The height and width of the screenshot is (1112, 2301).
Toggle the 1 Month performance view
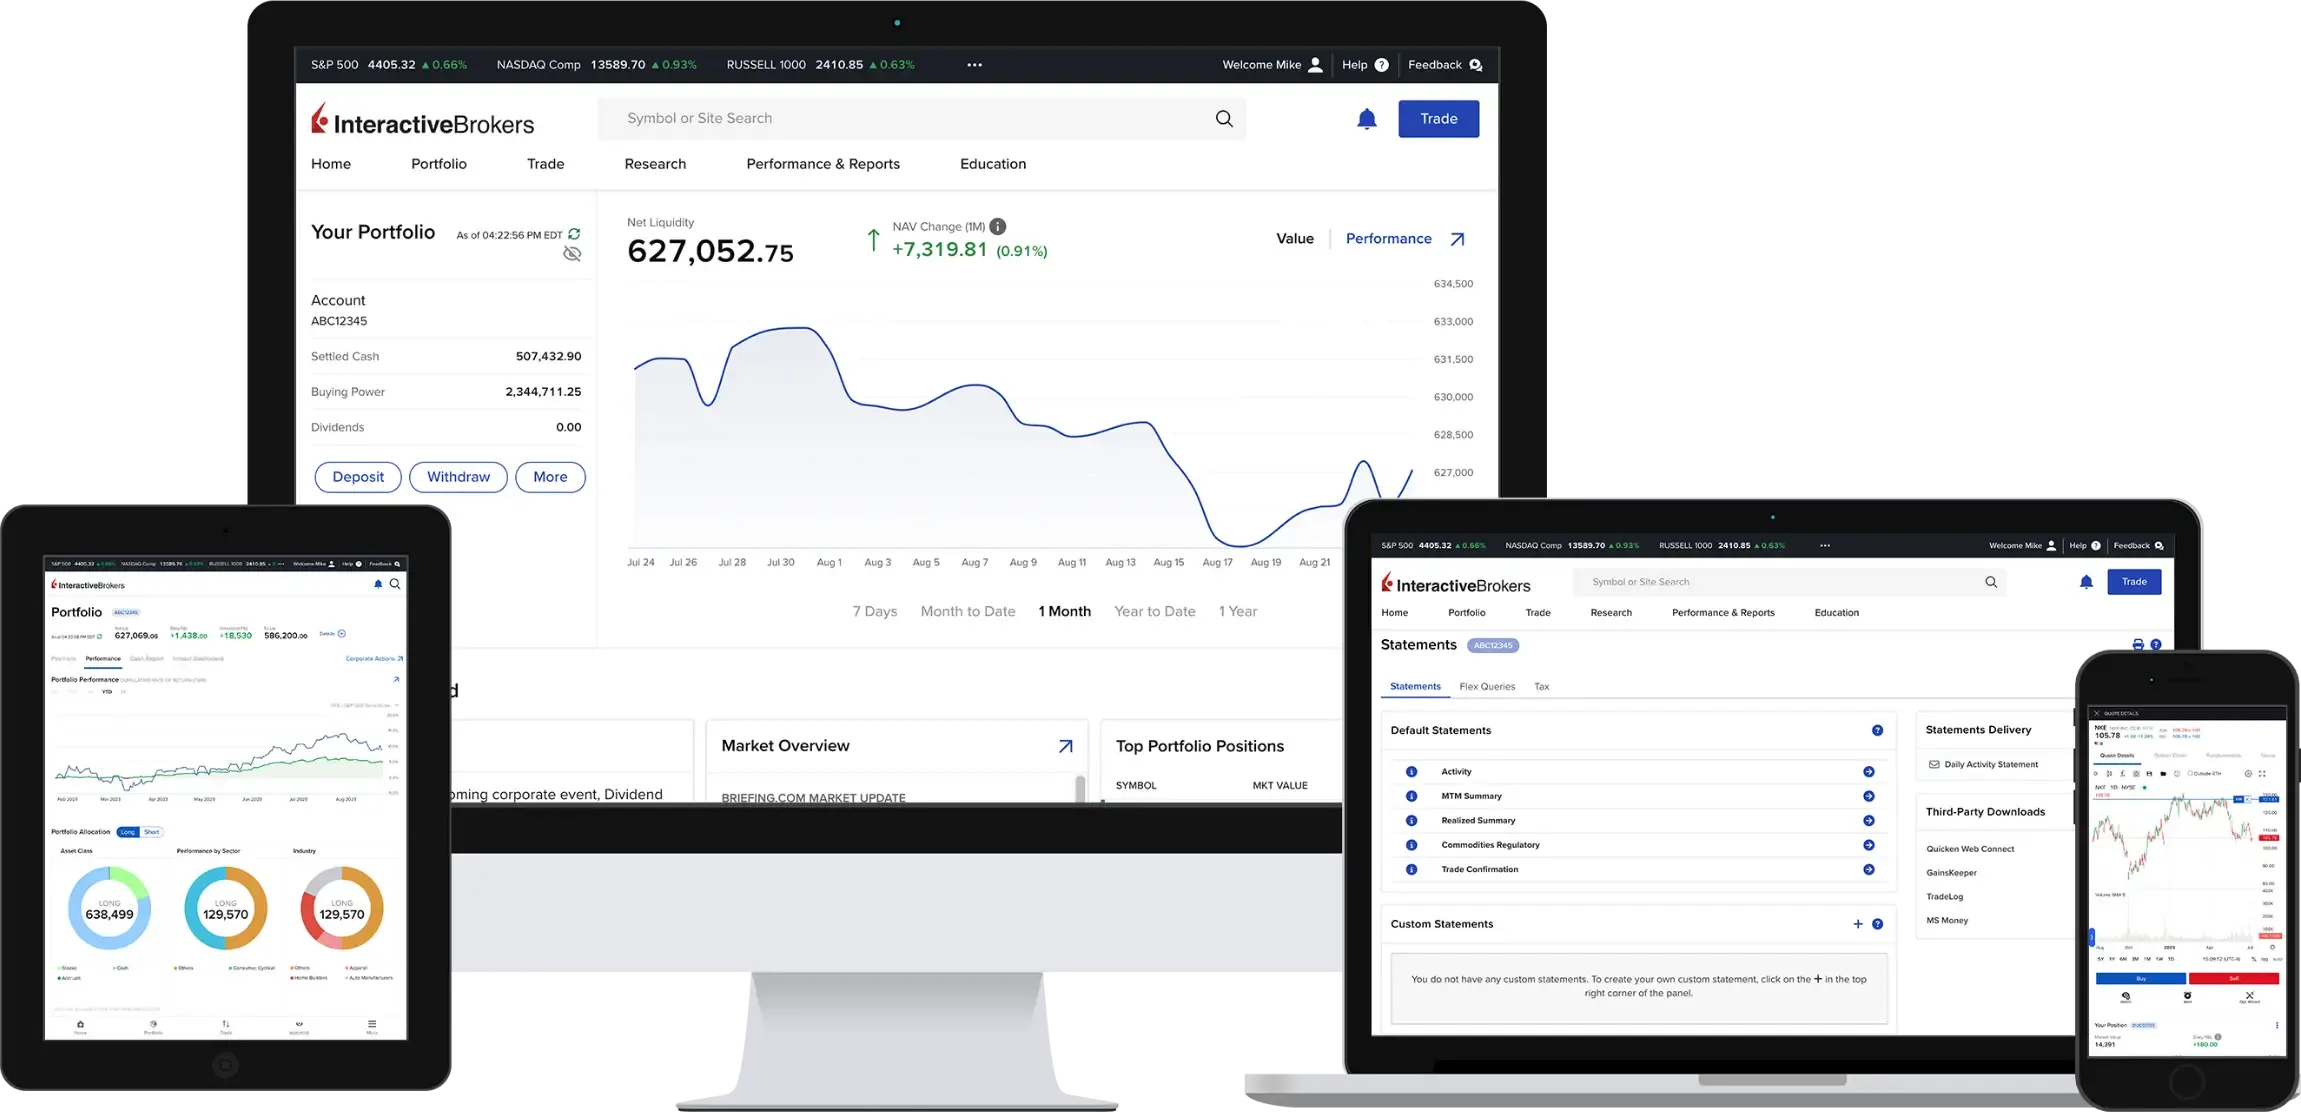pyautogui.click(x=1062, y=610)
